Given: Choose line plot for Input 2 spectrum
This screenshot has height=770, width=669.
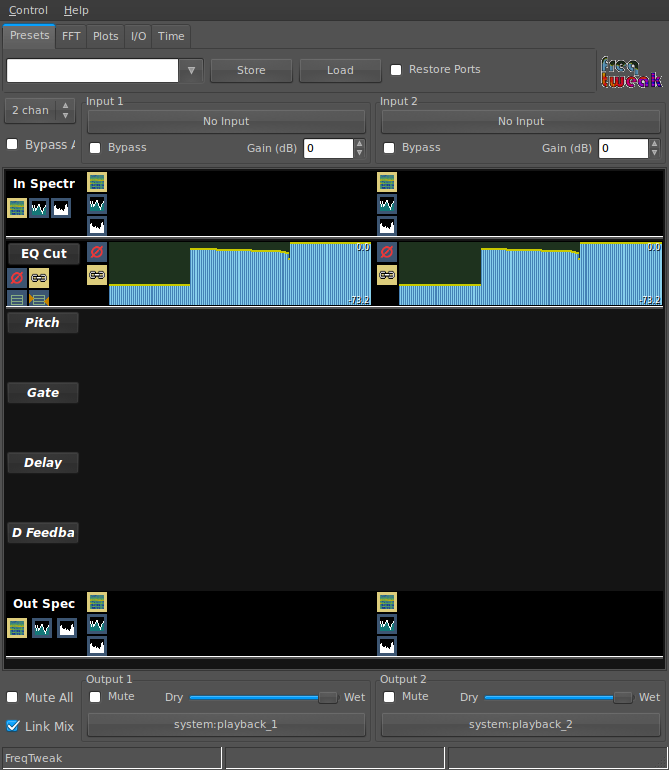Looking at the screenshot, I should tap(387, 204).
